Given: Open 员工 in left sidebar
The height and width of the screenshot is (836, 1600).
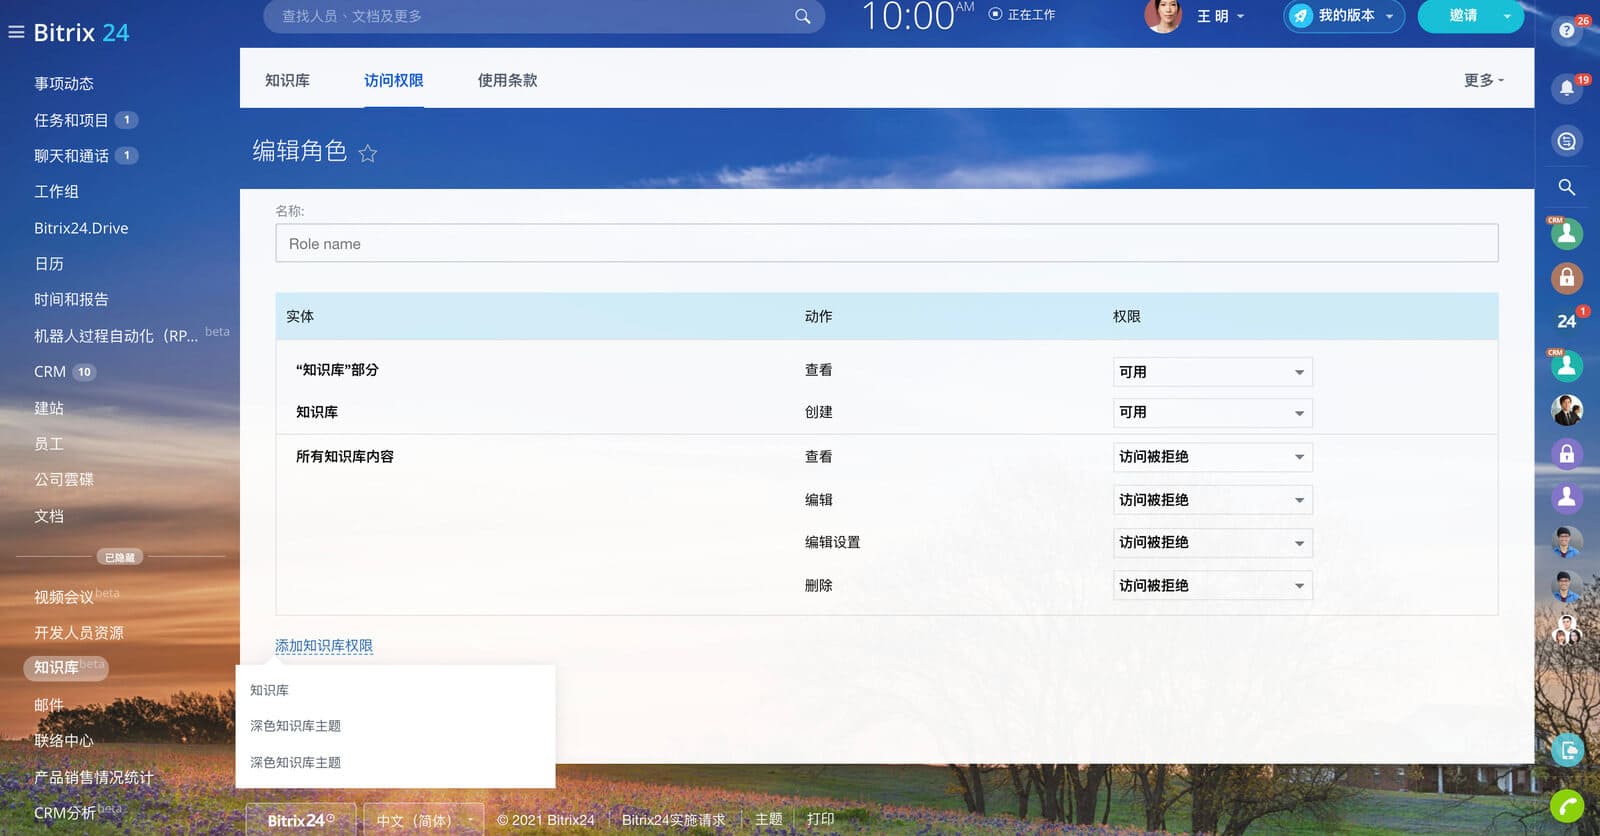Looking at the screenshot, I should [49, 444].
